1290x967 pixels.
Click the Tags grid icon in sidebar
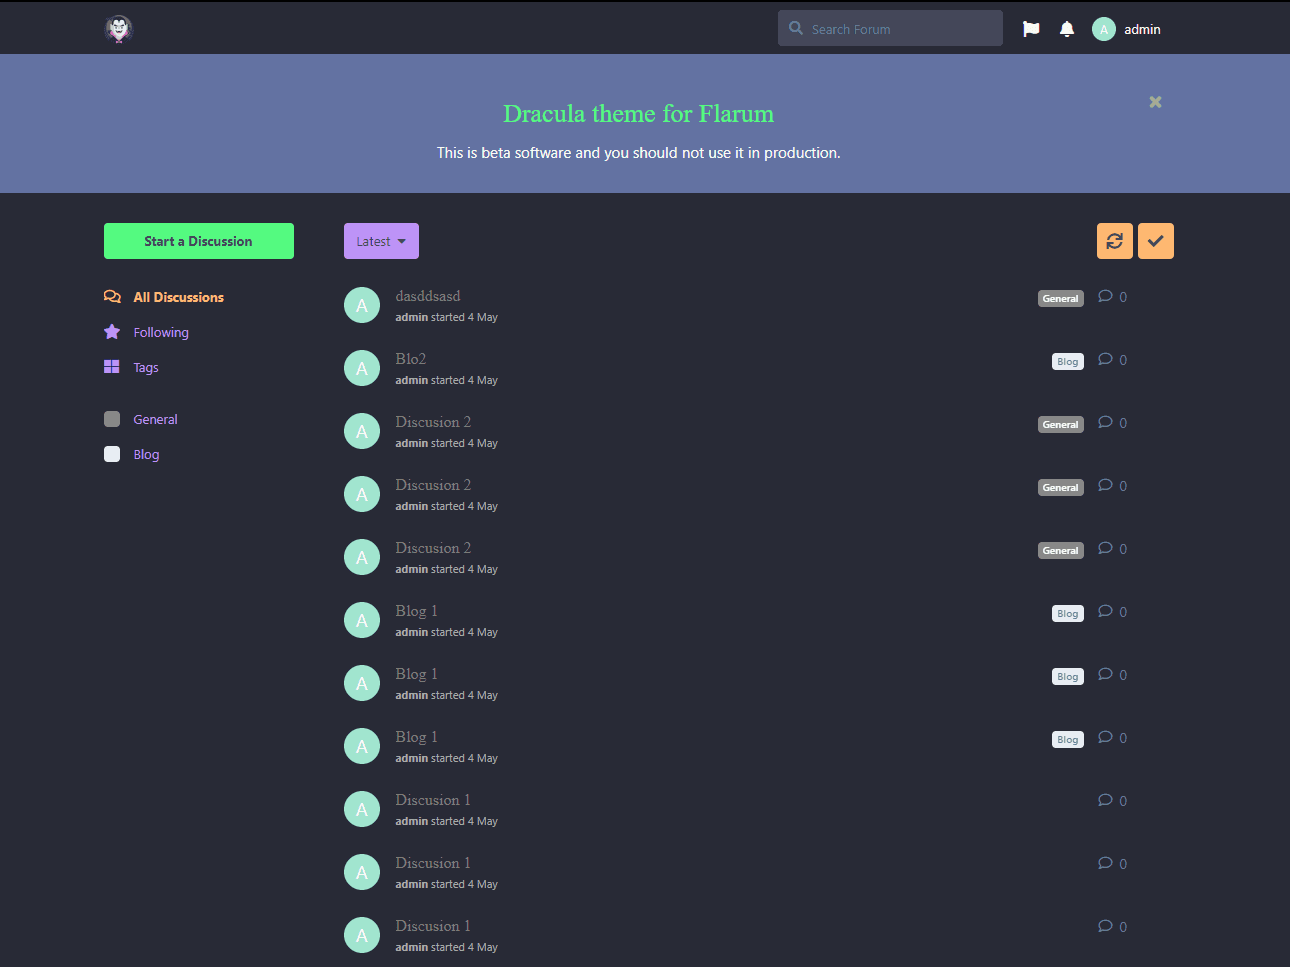(x=112, y=366)
